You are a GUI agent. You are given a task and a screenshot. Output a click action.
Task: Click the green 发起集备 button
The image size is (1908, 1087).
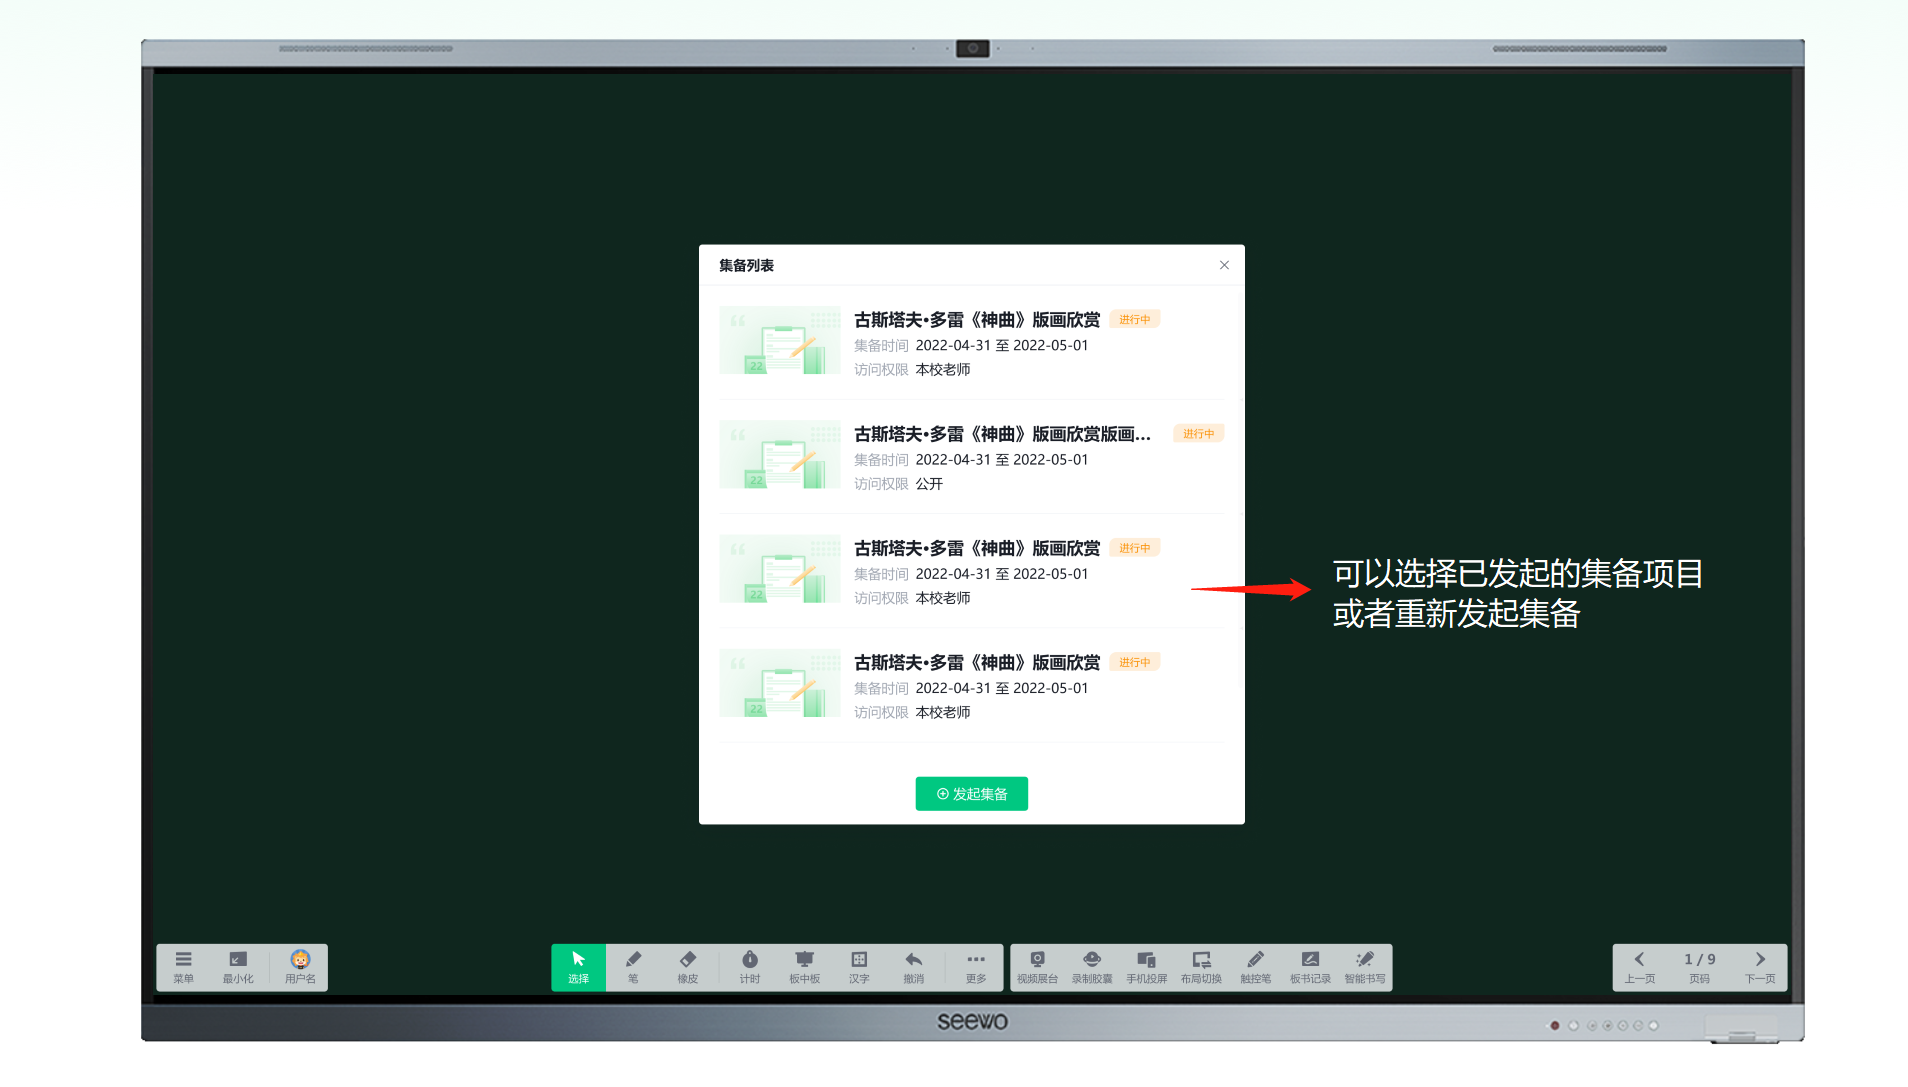[x=971, y=794]
